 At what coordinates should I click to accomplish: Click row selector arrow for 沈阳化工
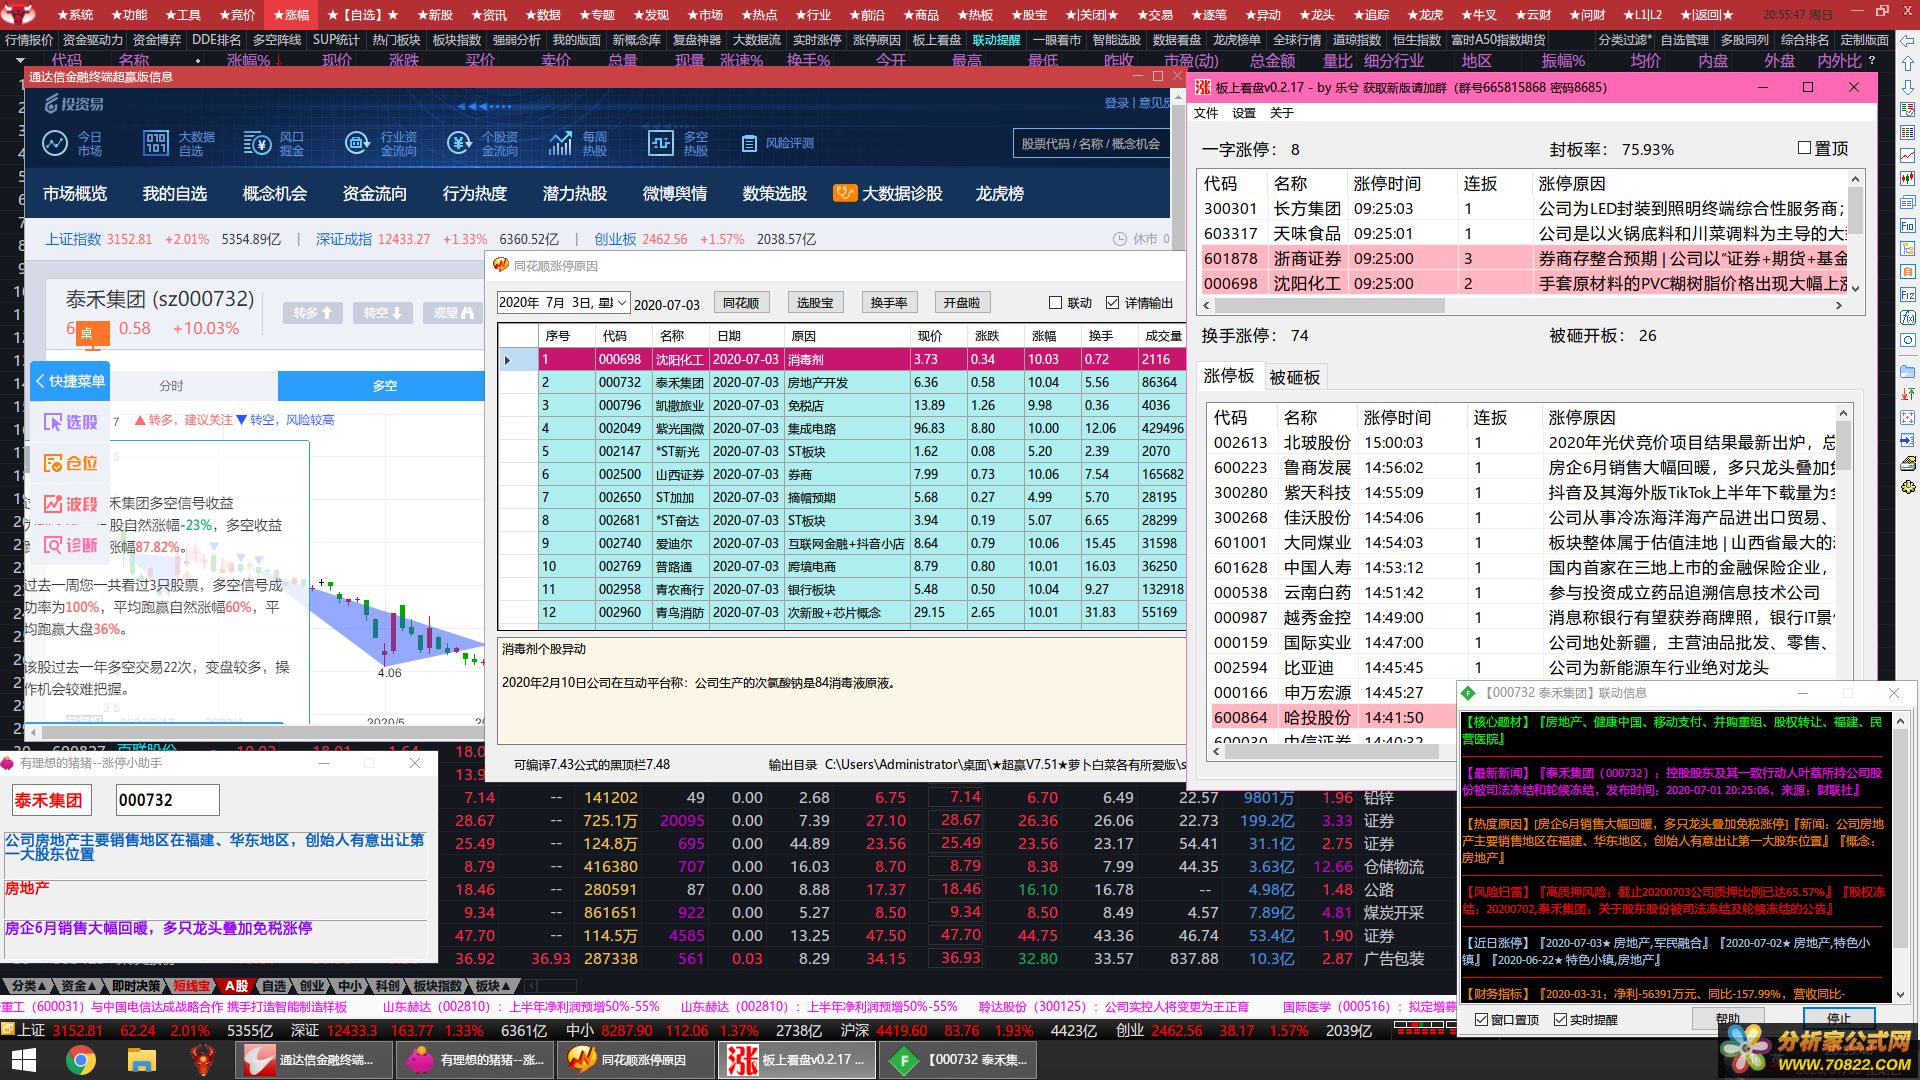click(508, 360)
